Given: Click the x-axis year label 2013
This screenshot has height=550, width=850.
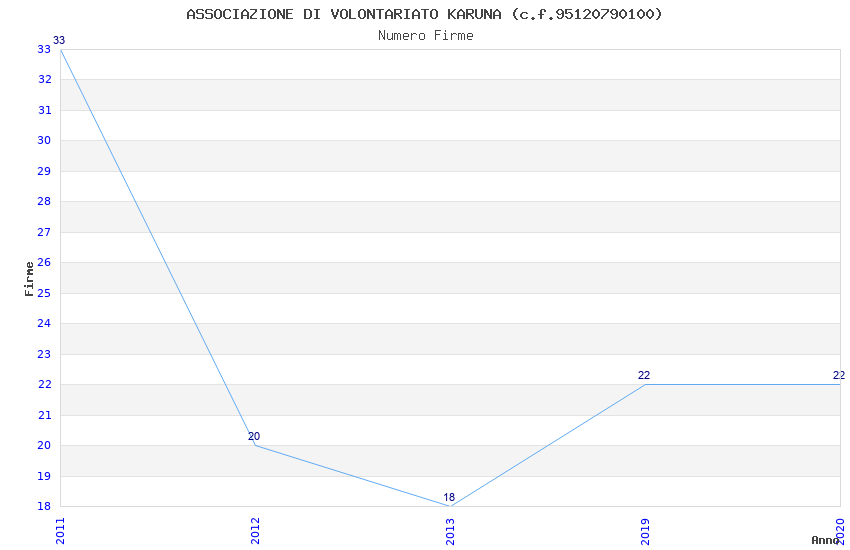Looking at the screenshot, I should [450, 531].
